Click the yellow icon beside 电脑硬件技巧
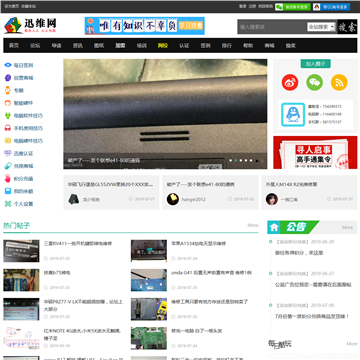This screenshot has height=360, width=360. tap(8, 141)
